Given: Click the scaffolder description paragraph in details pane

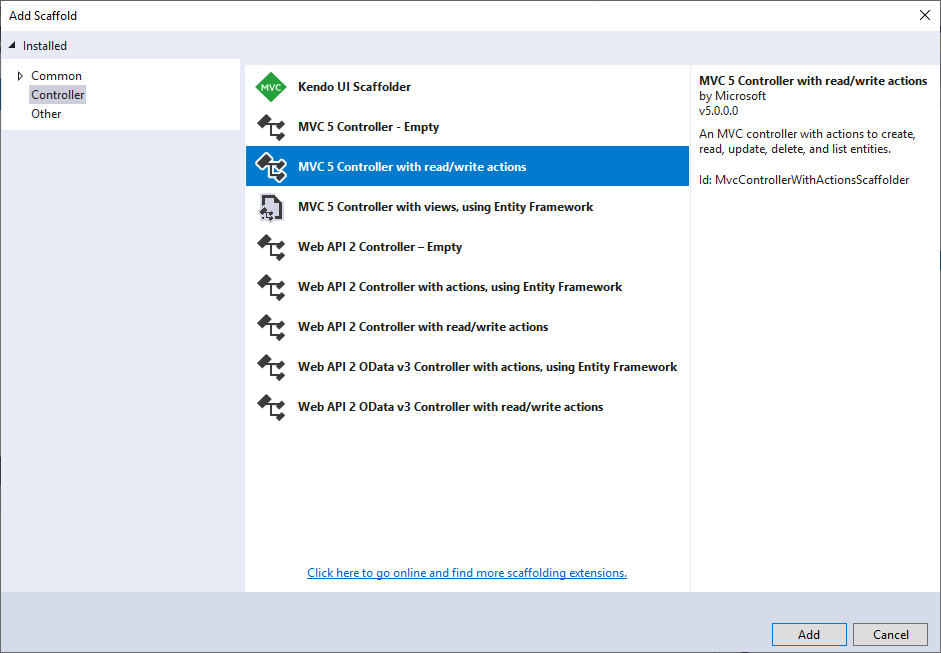Looking at the screenshot, I should click(807, 142).
